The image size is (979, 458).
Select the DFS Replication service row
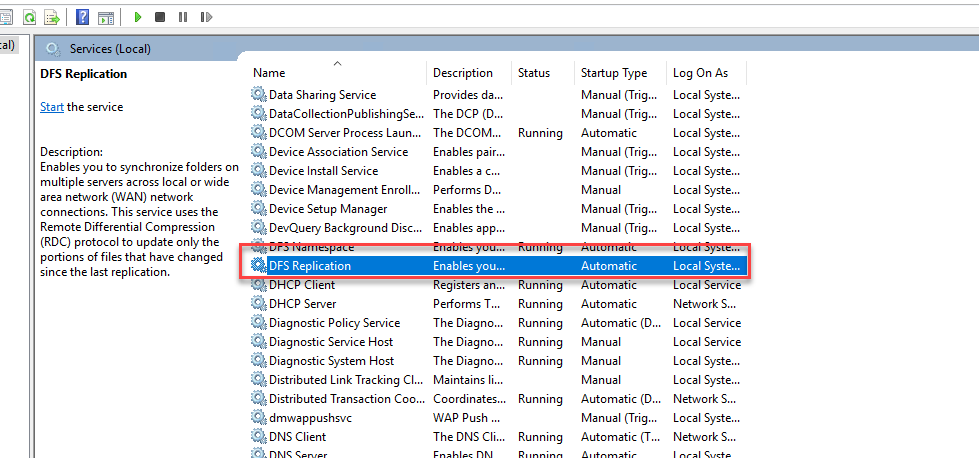(x=310, y=266)
